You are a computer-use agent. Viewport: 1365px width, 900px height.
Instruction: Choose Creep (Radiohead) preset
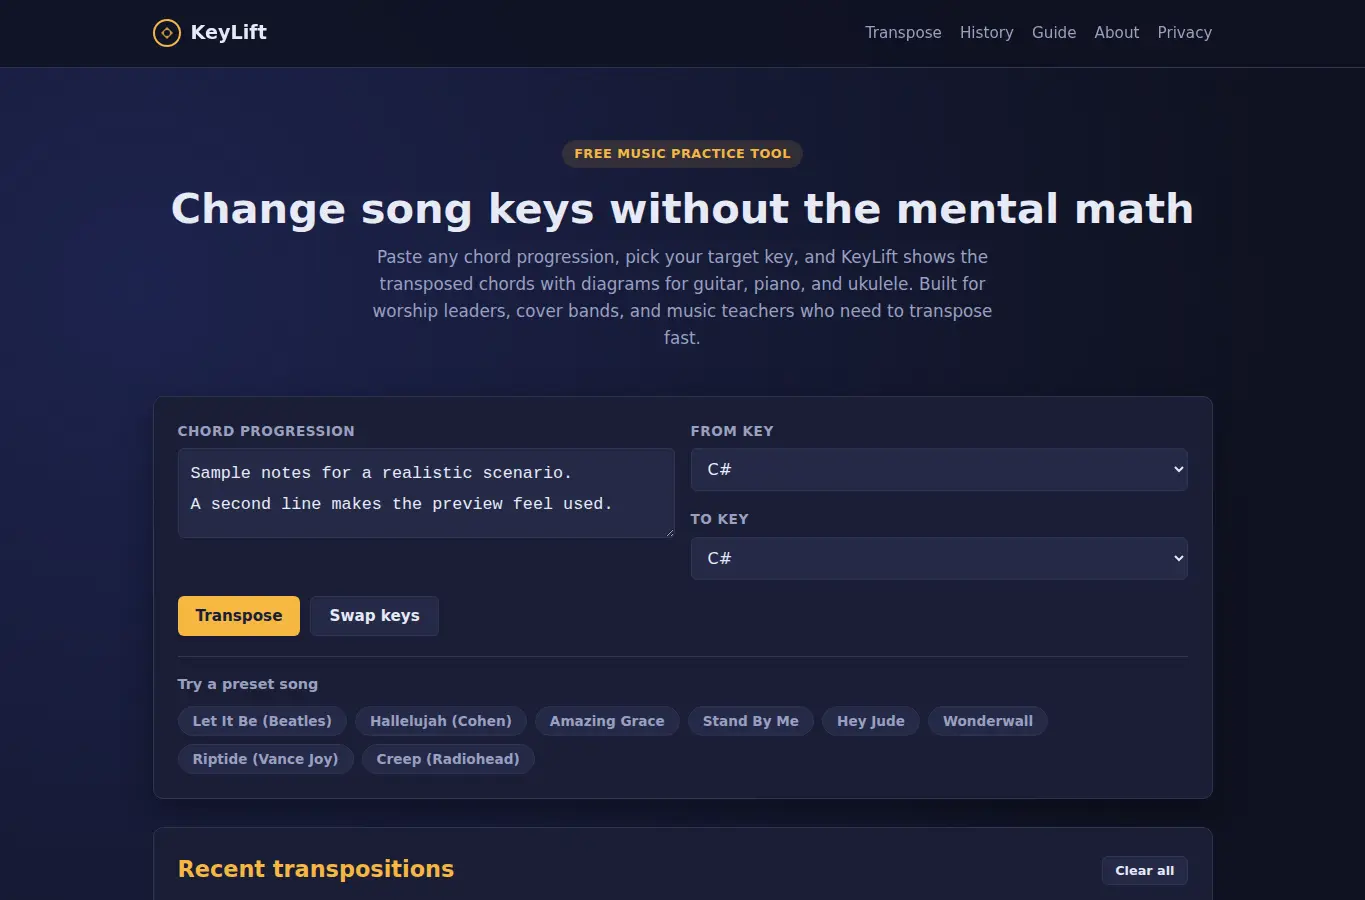[x=448, y=759]
